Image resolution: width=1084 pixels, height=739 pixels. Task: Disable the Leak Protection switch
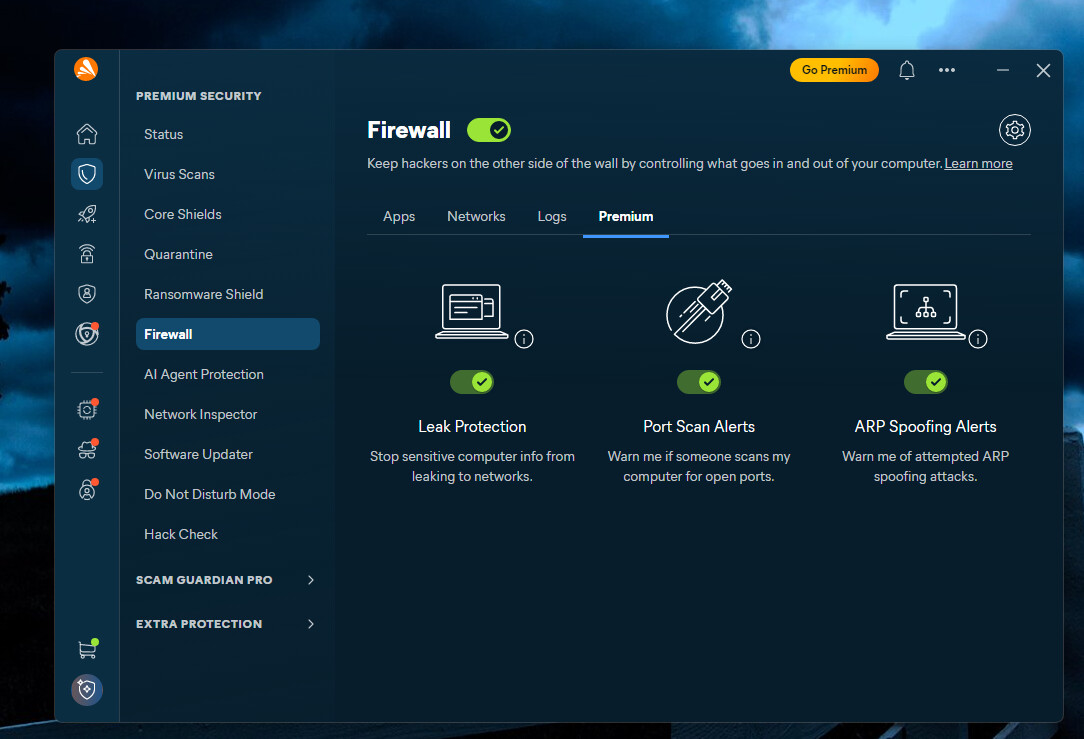tap(471, 382)
